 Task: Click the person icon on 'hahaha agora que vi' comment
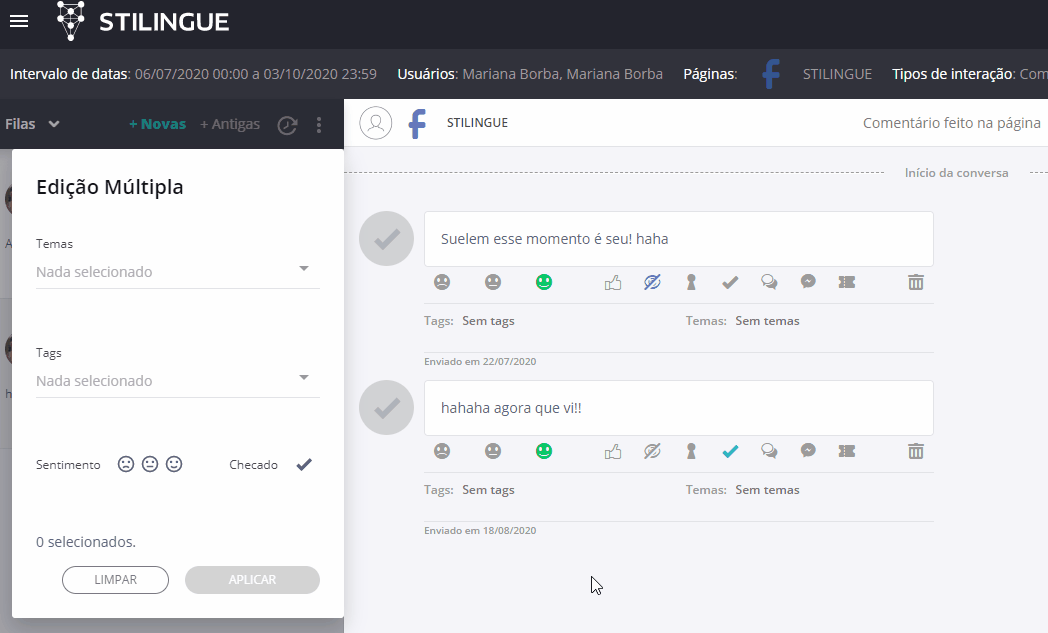(x=691, y=451)
